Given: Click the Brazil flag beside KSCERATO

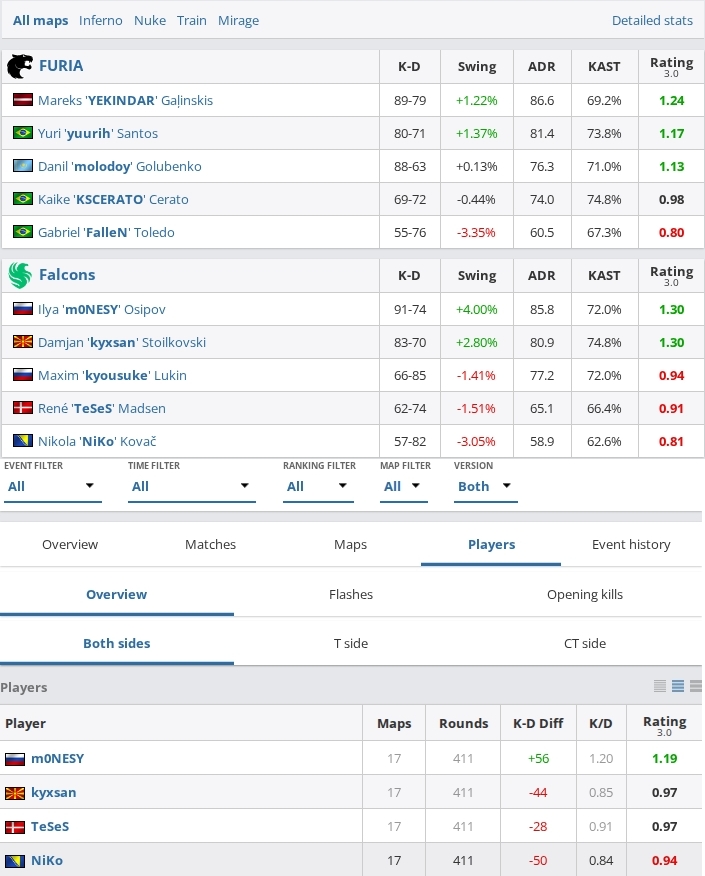Looking at the screenshot, I should [23, 199].
